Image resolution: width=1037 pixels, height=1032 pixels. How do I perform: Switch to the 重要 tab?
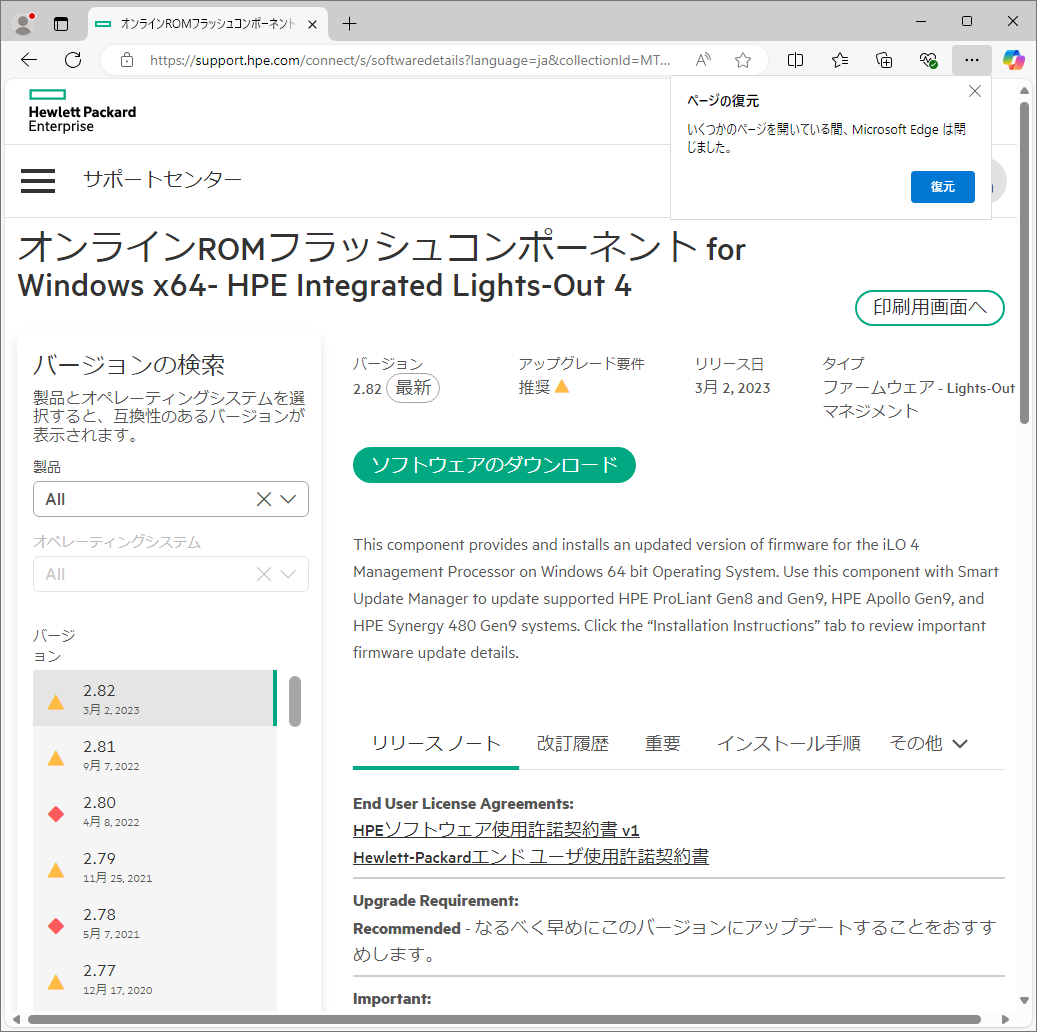[x=662, y=744]
